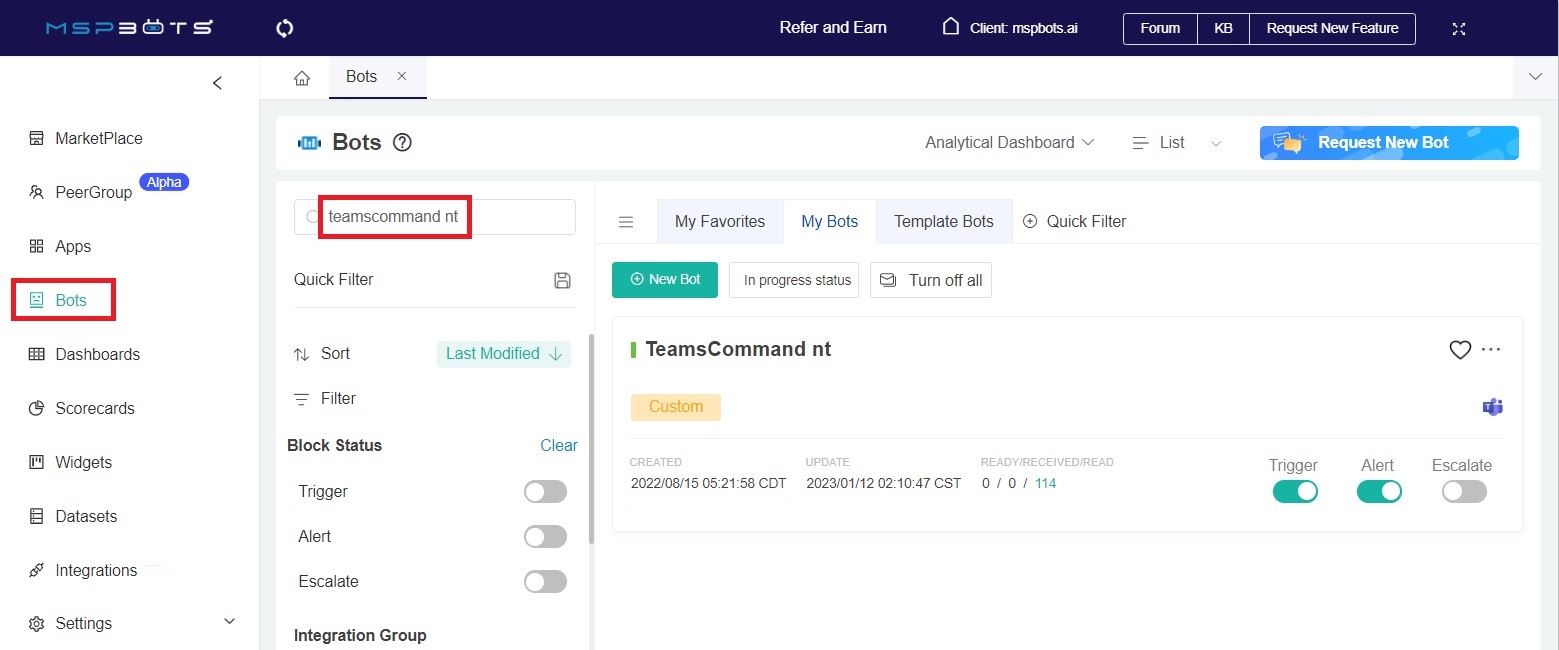The height and width of the screenshot is (650, 1559).
Task: Open Dashboards from the sidebar
Action: [97, 354]
